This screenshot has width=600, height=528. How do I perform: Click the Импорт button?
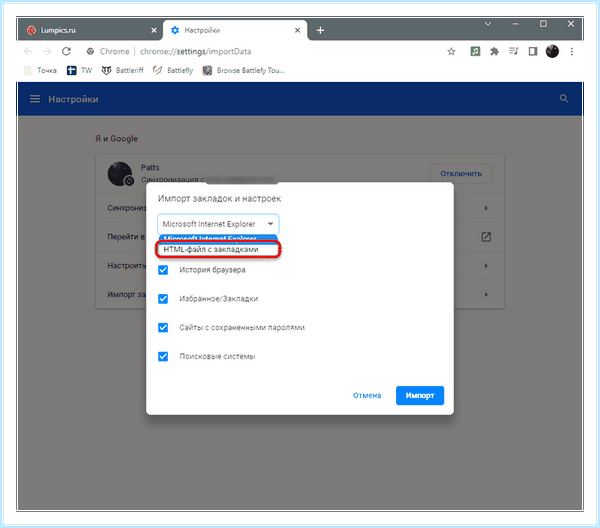coord(420,395)
